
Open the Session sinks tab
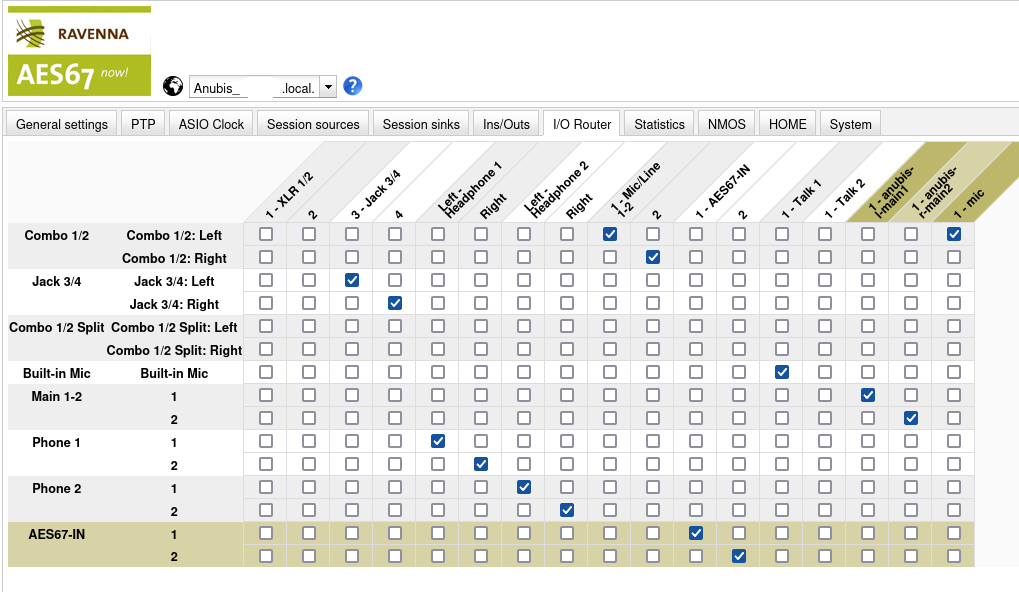[421, 124]
